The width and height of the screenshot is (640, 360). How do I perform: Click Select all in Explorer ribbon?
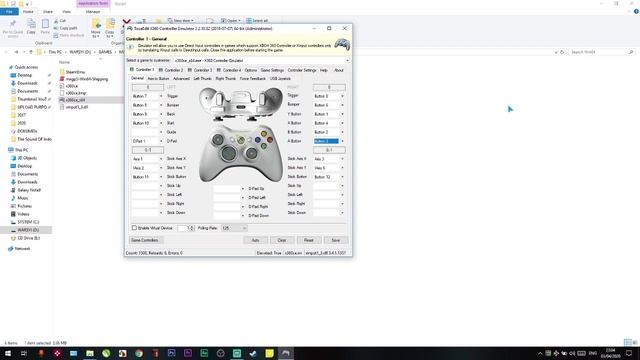tap(257, 20)
